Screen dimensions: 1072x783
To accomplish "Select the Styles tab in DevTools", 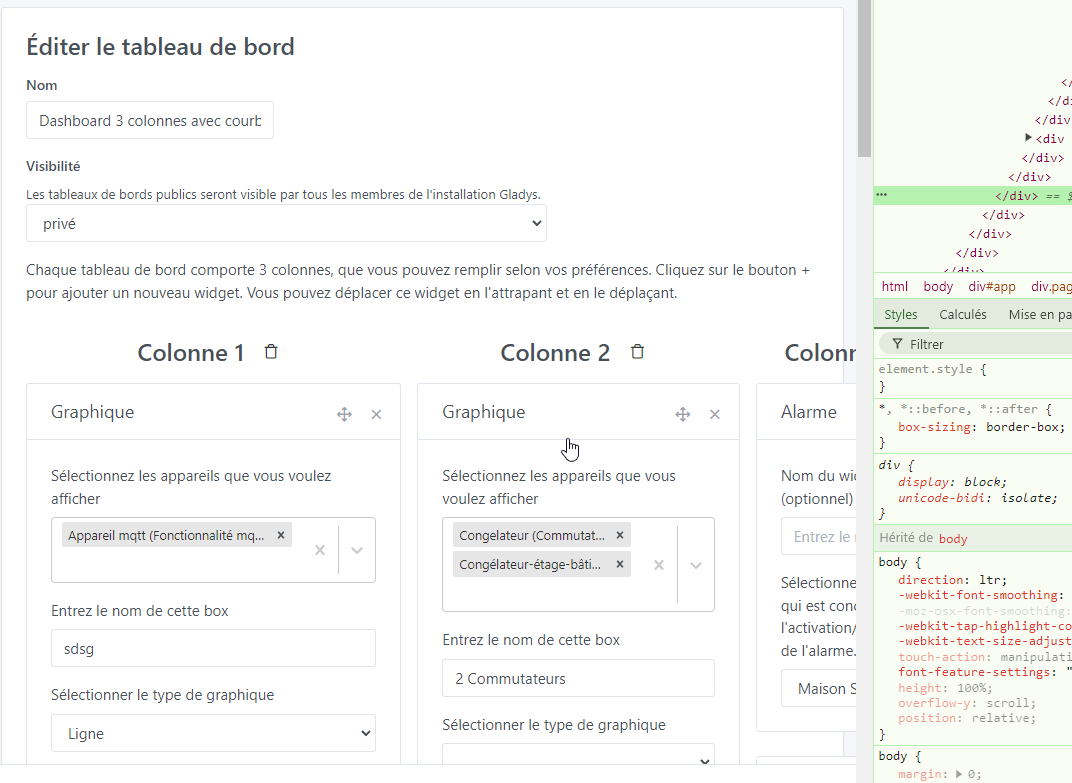I will pyautogui.click(x=900, y=314).
